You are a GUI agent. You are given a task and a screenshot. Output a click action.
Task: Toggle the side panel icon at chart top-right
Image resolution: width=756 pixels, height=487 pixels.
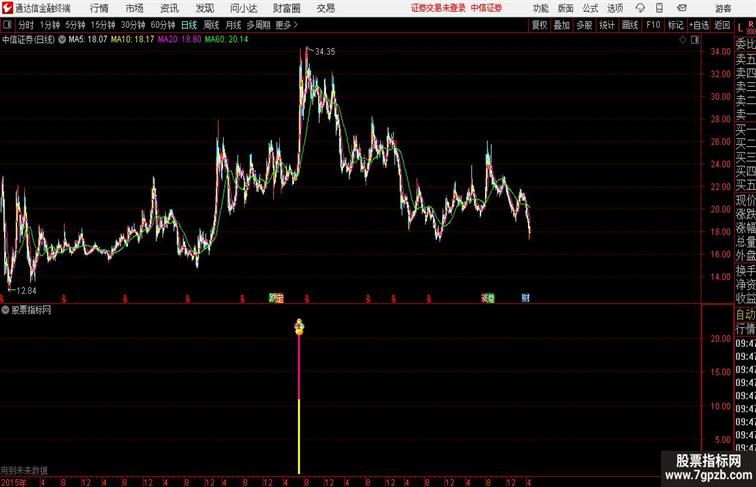pyautogui.click(x=695, y=40)
